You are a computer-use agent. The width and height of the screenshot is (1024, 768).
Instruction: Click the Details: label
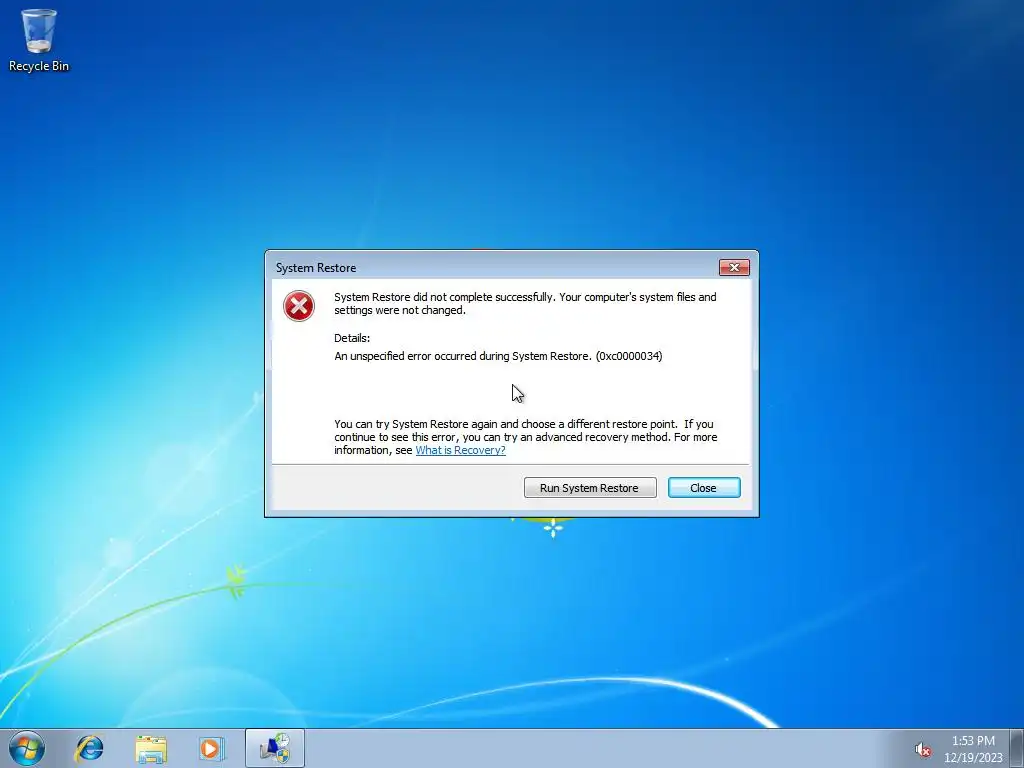(x=352, y=338)
